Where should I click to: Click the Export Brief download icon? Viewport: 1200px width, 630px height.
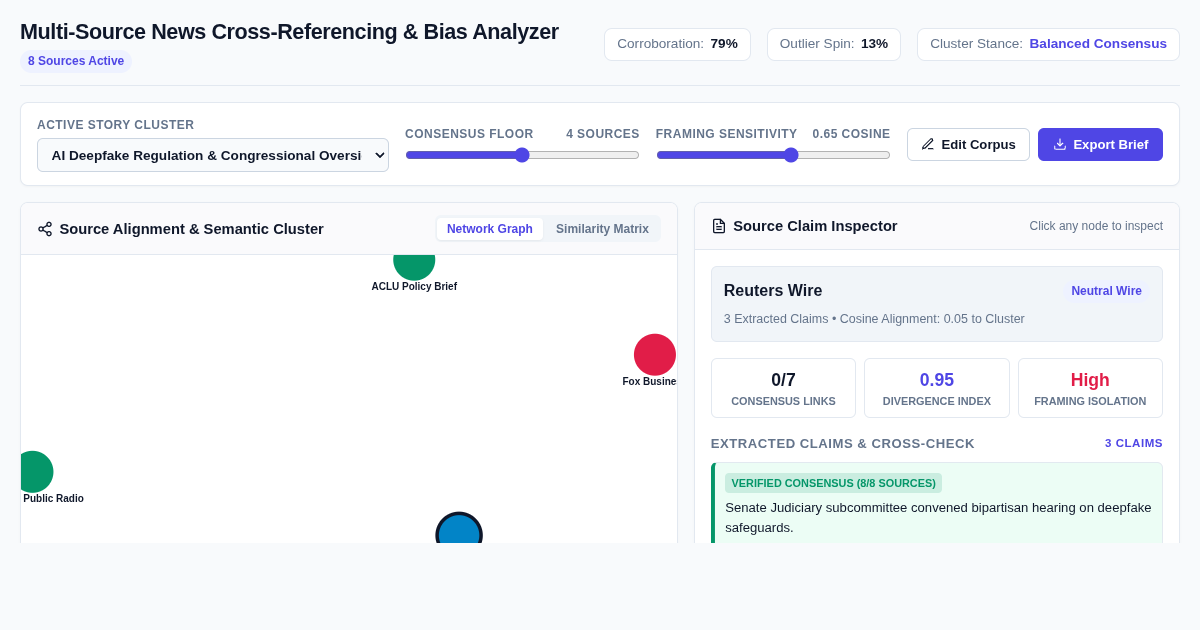pyautogui.click(x=1060, y=144)
